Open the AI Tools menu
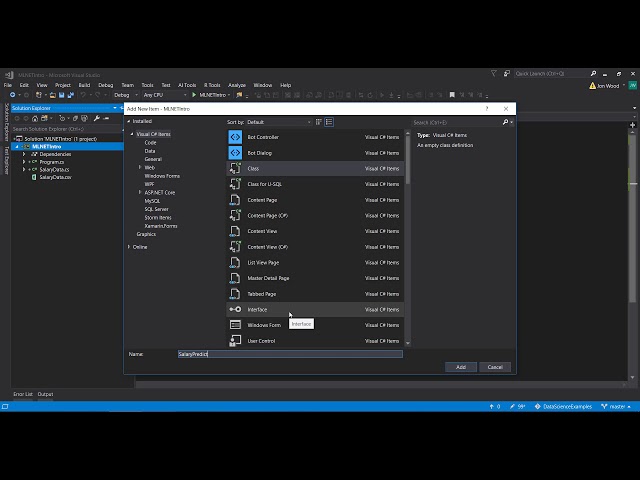640x480 pixels. [x=187, y=85]
